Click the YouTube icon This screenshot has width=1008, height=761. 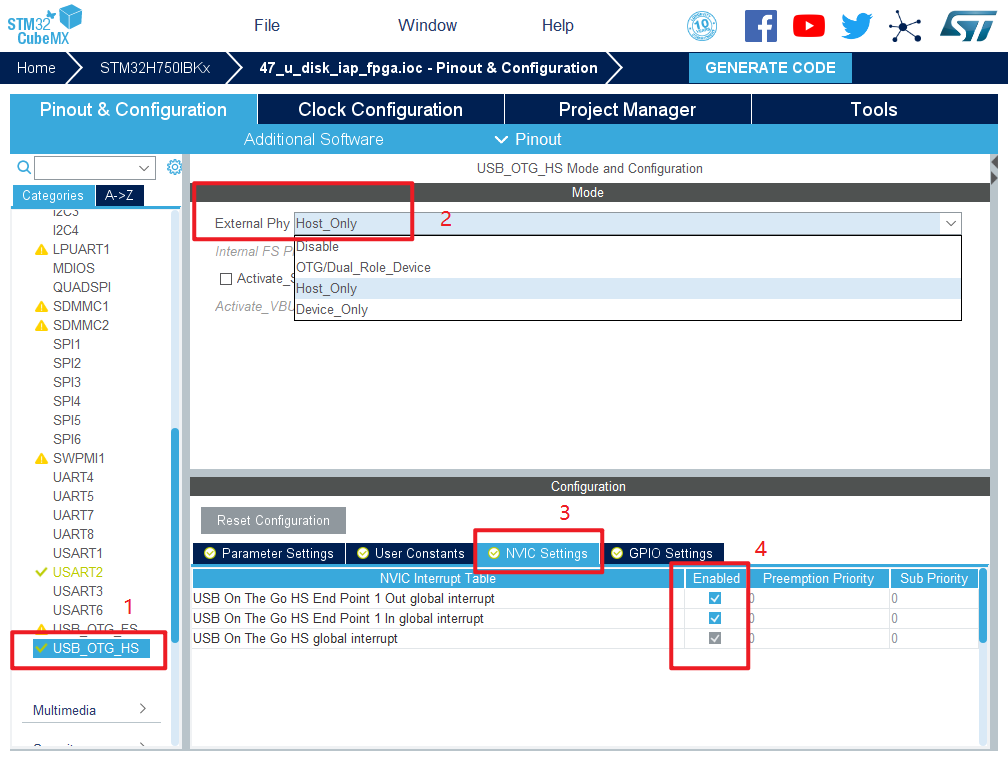[808, 26]
